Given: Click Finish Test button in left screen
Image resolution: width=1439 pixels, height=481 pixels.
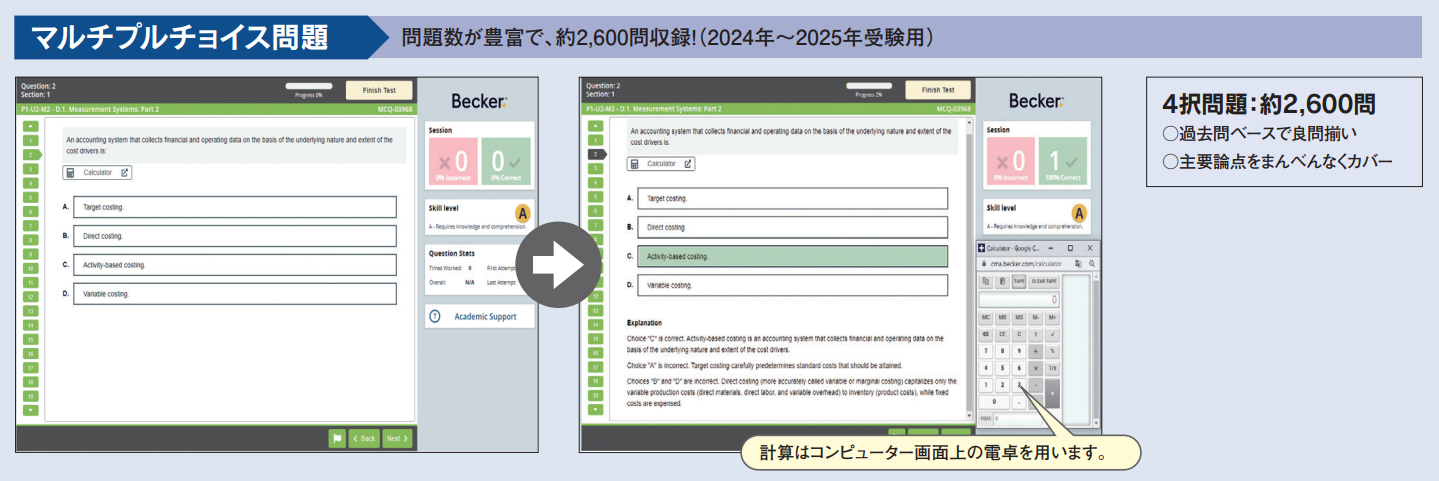Looking at the screenshot, I should click(x=378, y=90).
